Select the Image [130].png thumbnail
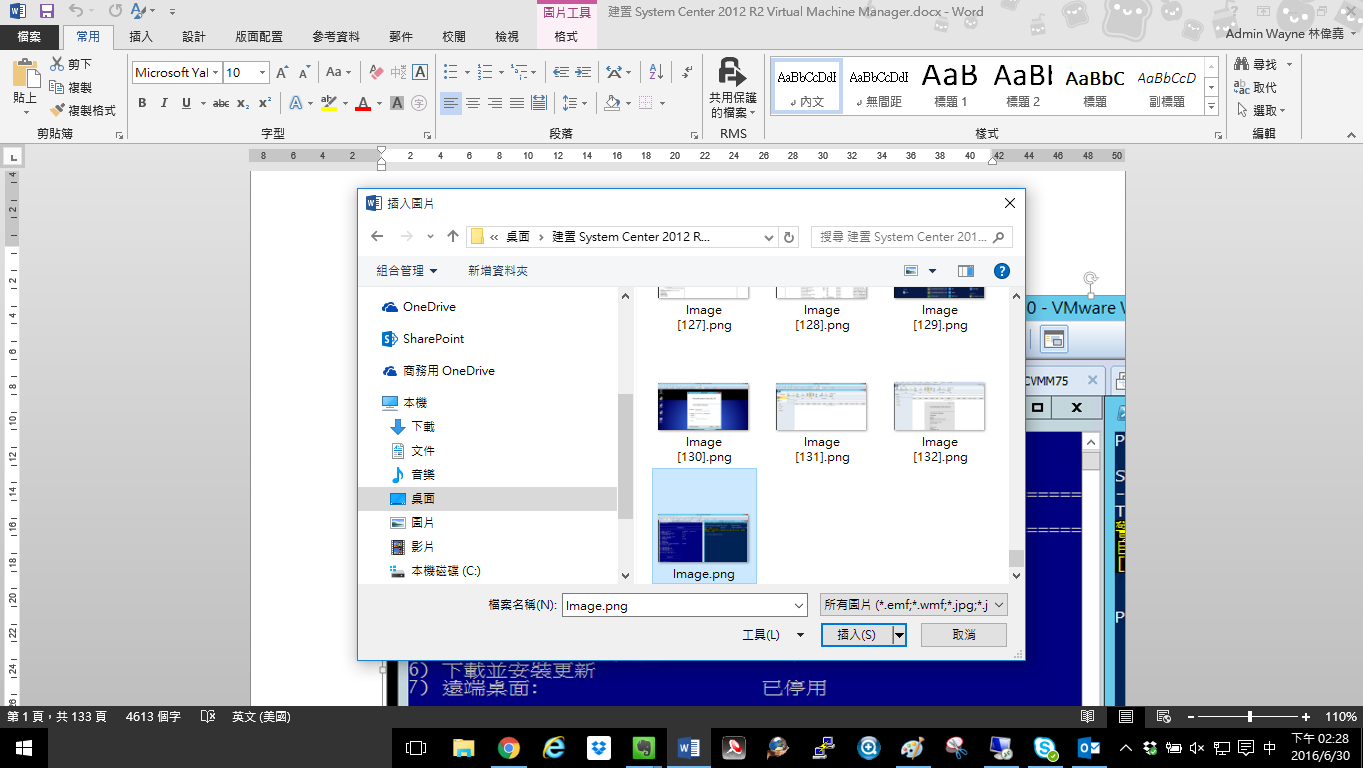 click(x=704, y=422)
